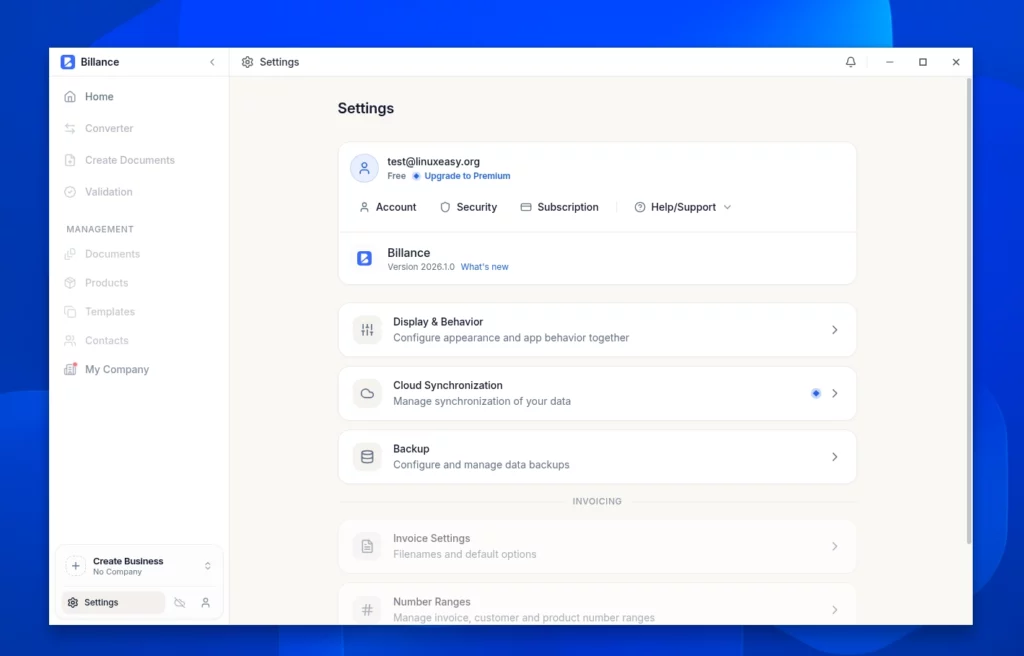Image resolution: width=1024 pixels, height=656 pixels.
Task: Click the Security shield icon
Action: click(445, 207)
